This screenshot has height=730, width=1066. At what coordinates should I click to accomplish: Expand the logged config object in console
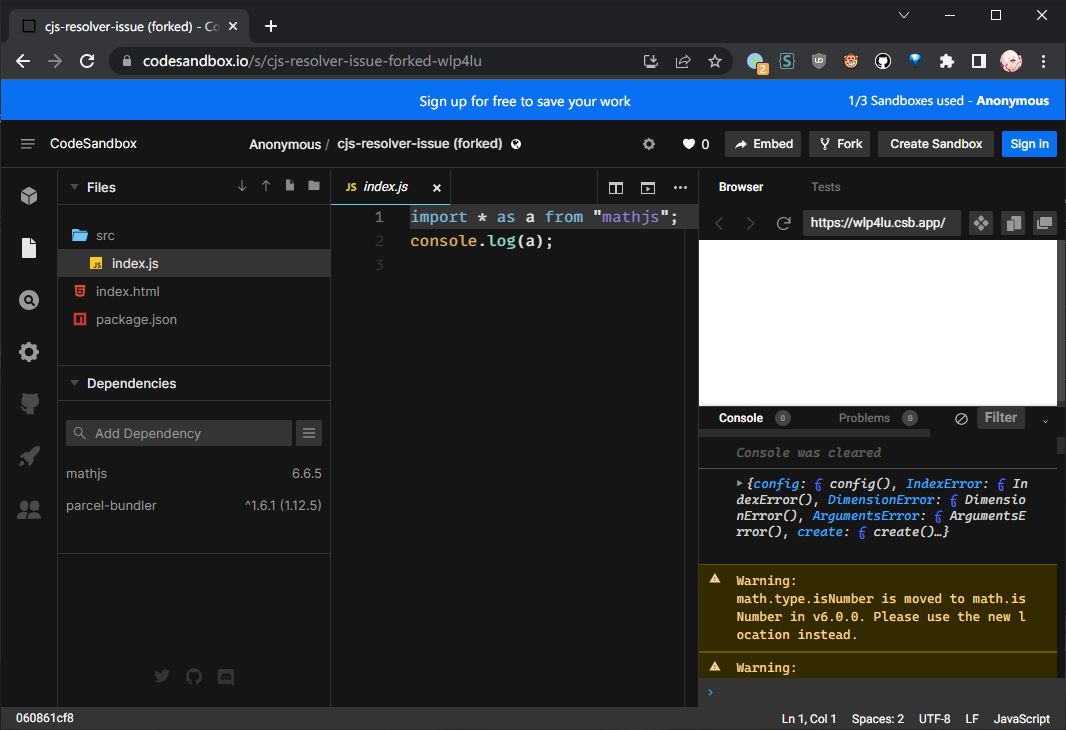click(x=739, y=483)
